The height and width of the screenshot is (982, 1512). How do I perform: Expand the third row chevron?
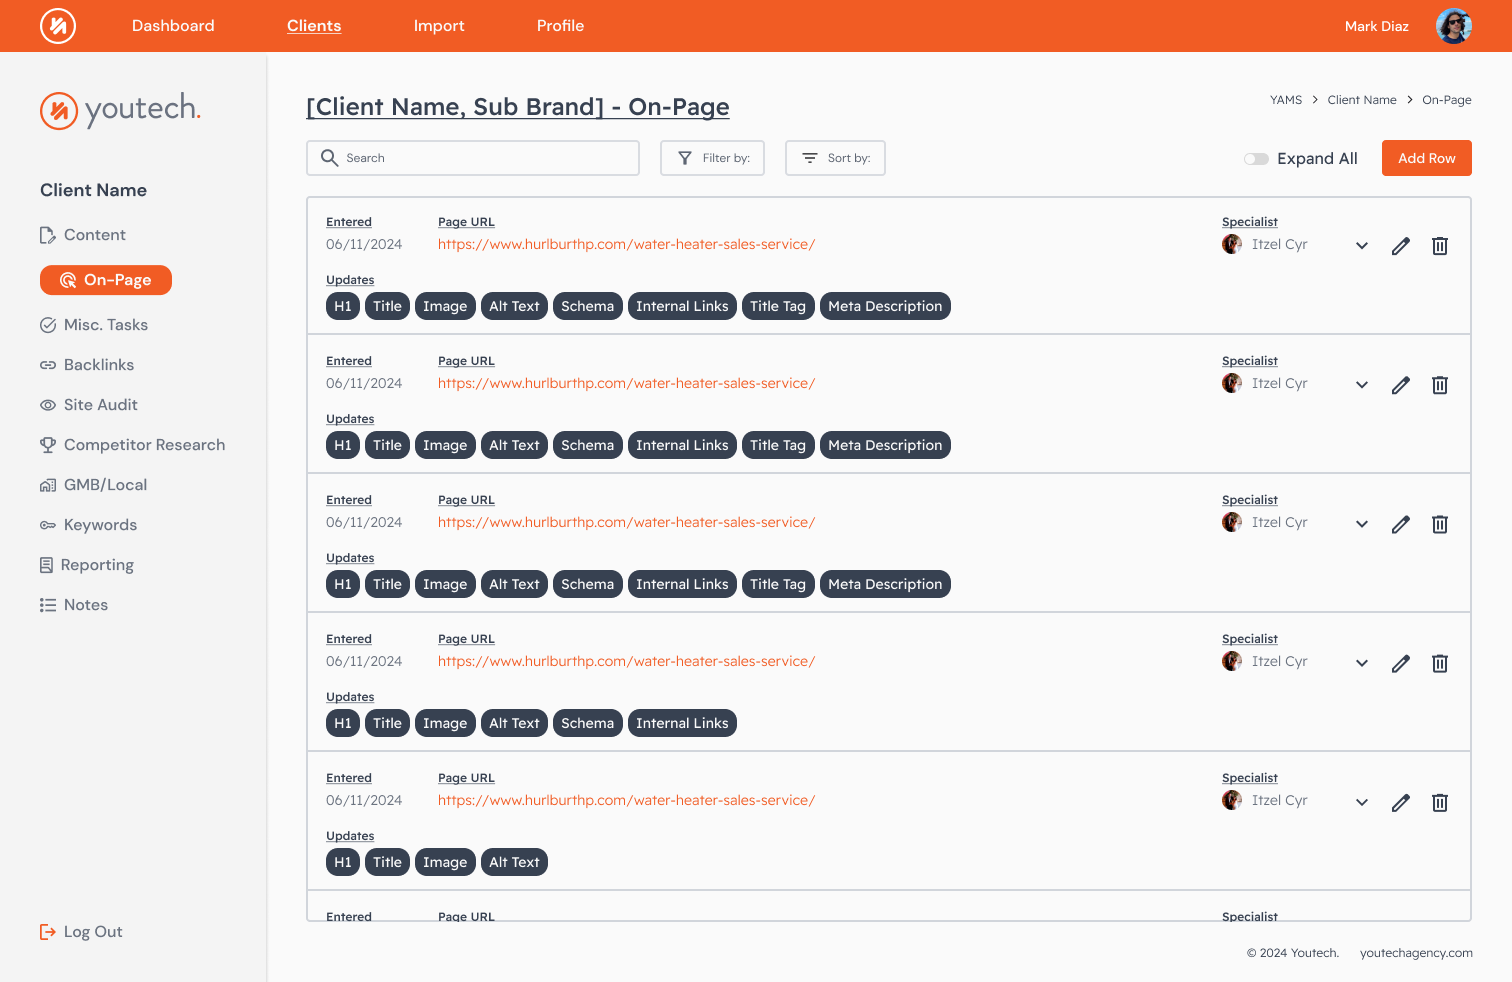point(1362,524)
